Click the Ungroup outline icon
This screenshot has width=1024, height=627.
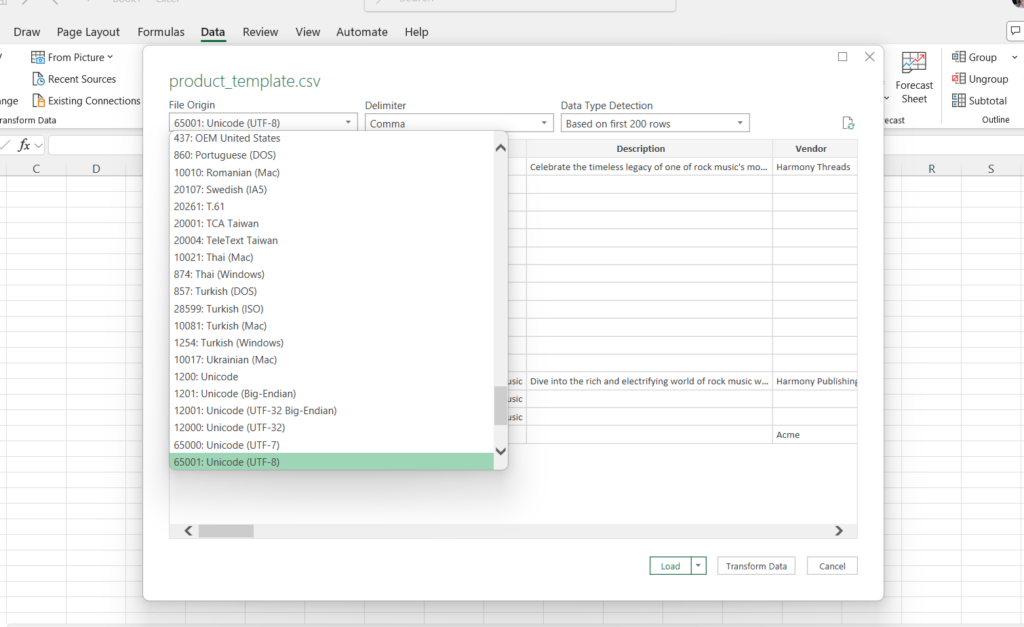(x=958, y=78)
